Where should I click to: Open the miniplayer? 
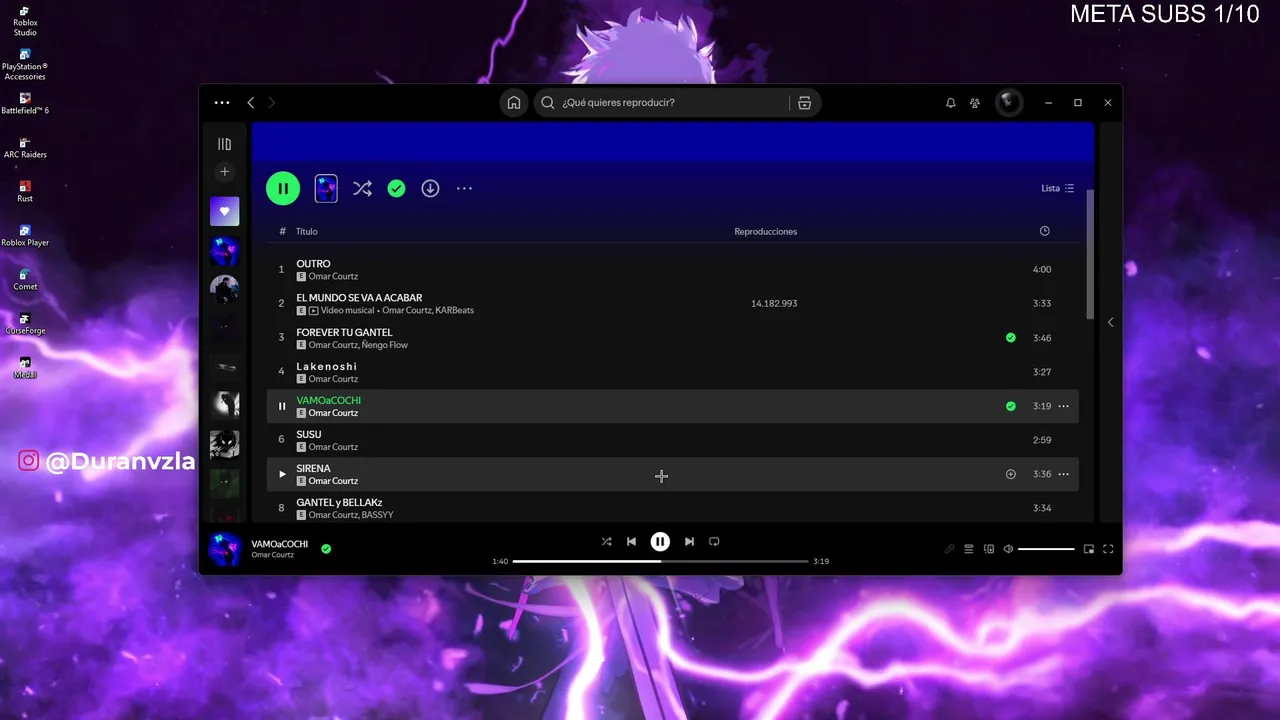1089,549
